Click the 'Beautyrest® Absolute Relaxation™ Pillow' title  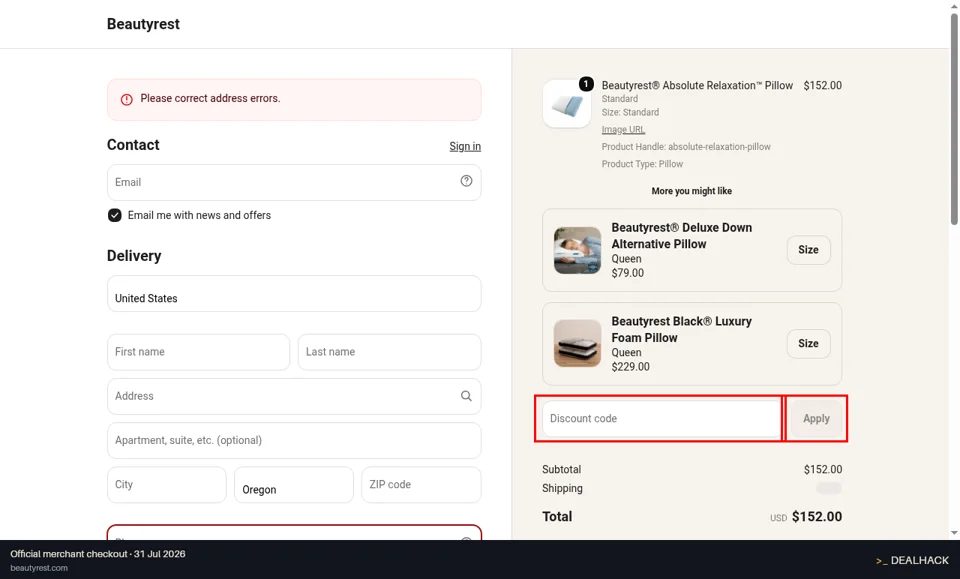(x=697, y=86)
